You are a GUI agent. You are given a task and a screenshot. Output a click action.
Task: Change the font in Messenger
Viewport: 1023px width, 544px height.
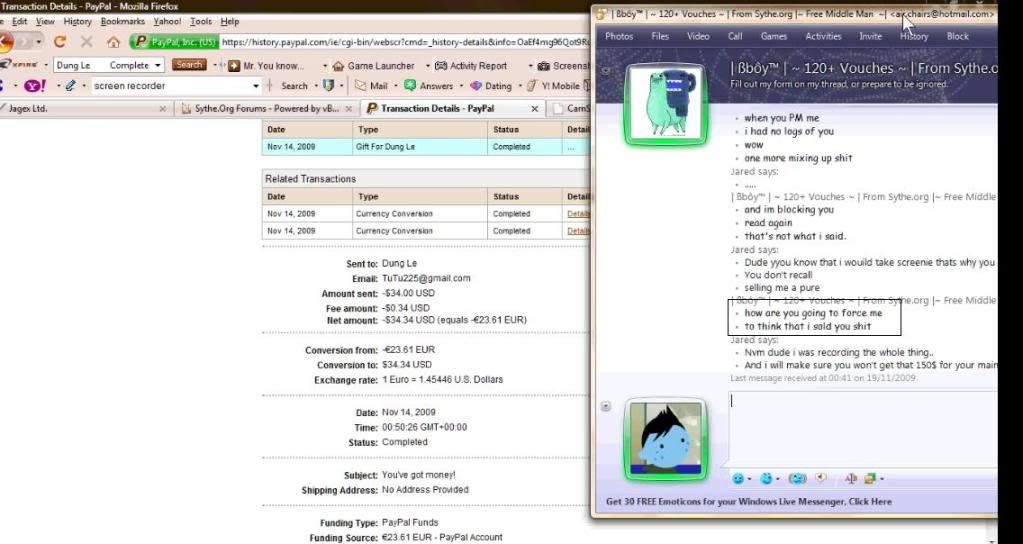851,479
